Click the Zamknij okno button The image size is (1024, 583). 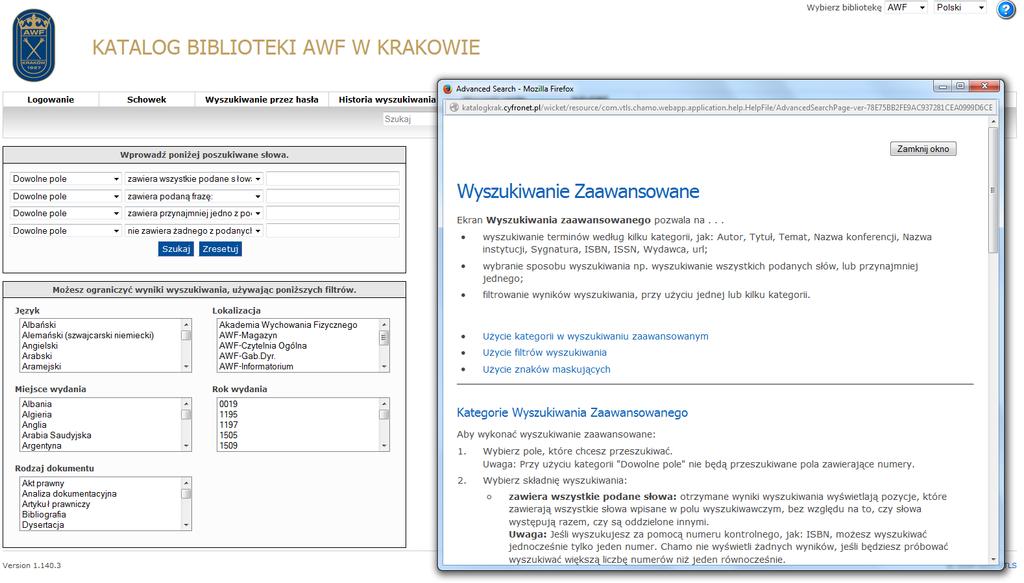[923, 149]
